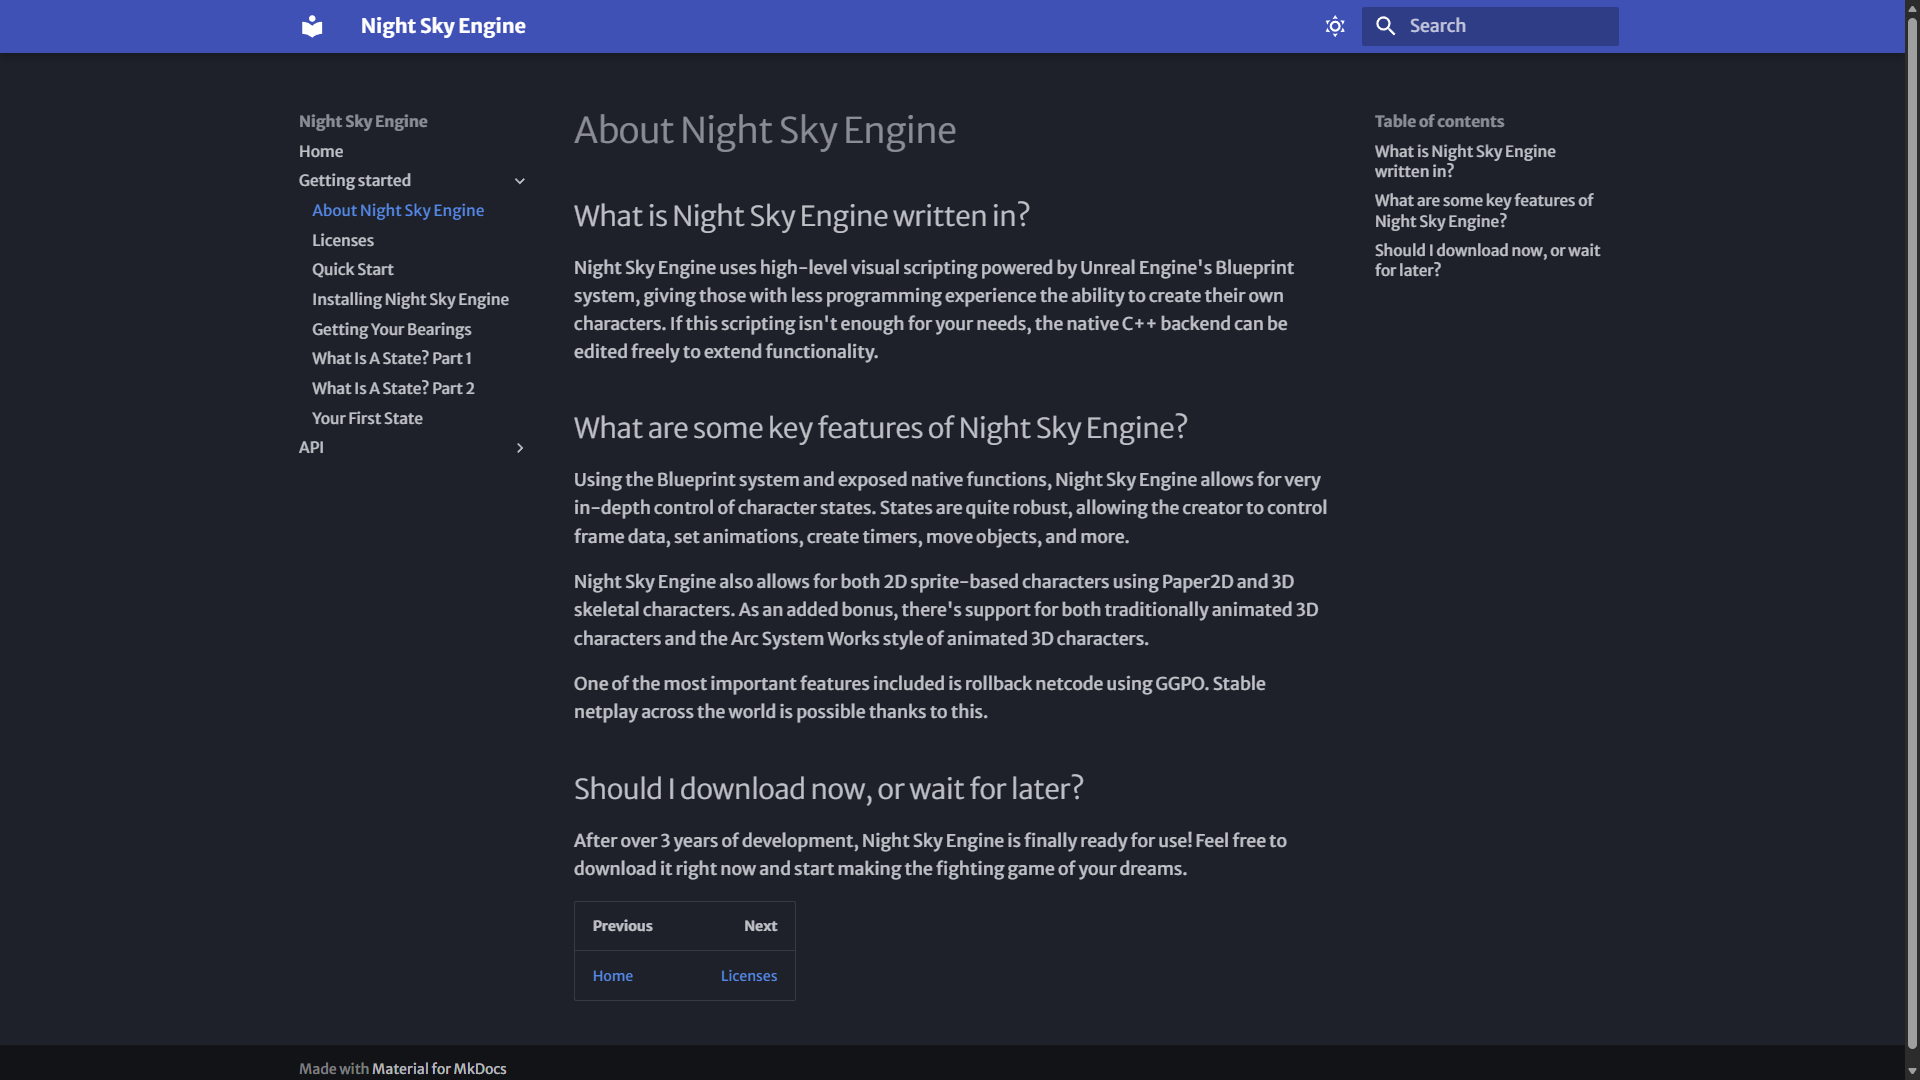Expand the API section chevron
1920x1080 pixels.
tap(520, 448)
